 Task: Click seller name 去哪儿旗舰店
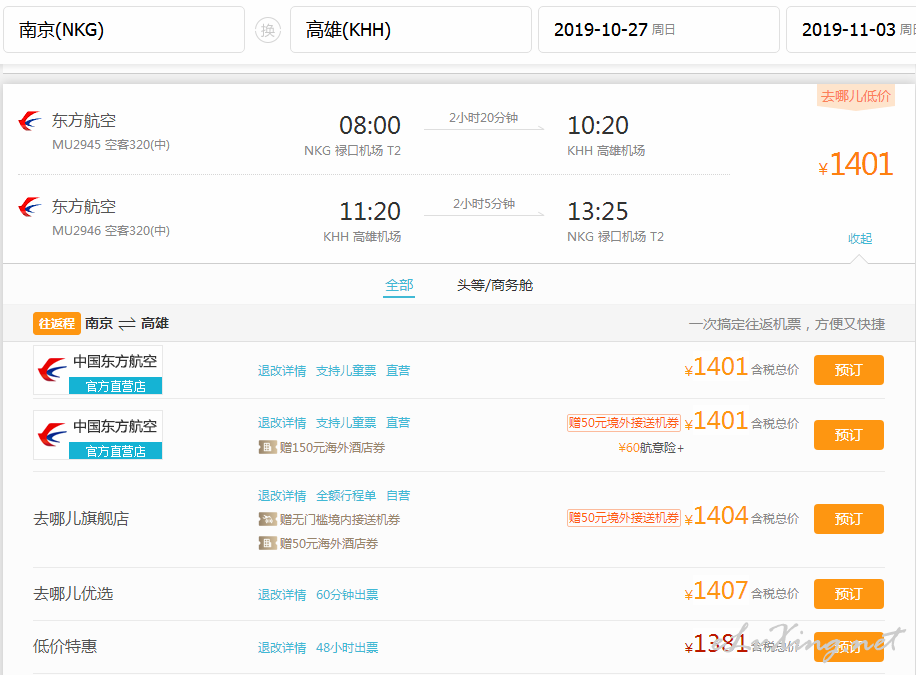[81, 518]
